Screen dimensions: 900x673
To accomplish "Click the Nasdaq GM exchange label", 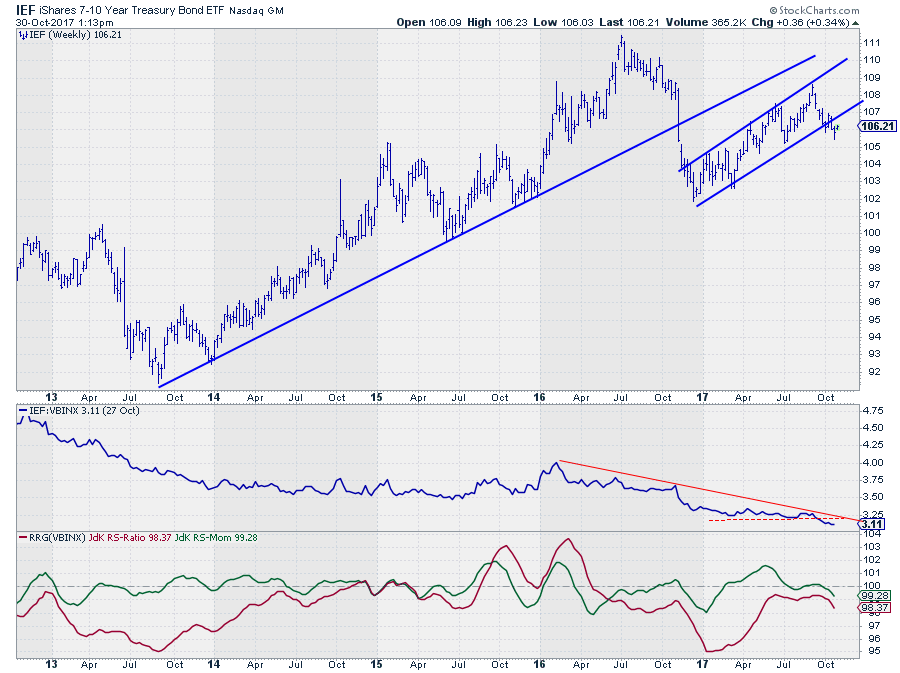I will [256, 10].
